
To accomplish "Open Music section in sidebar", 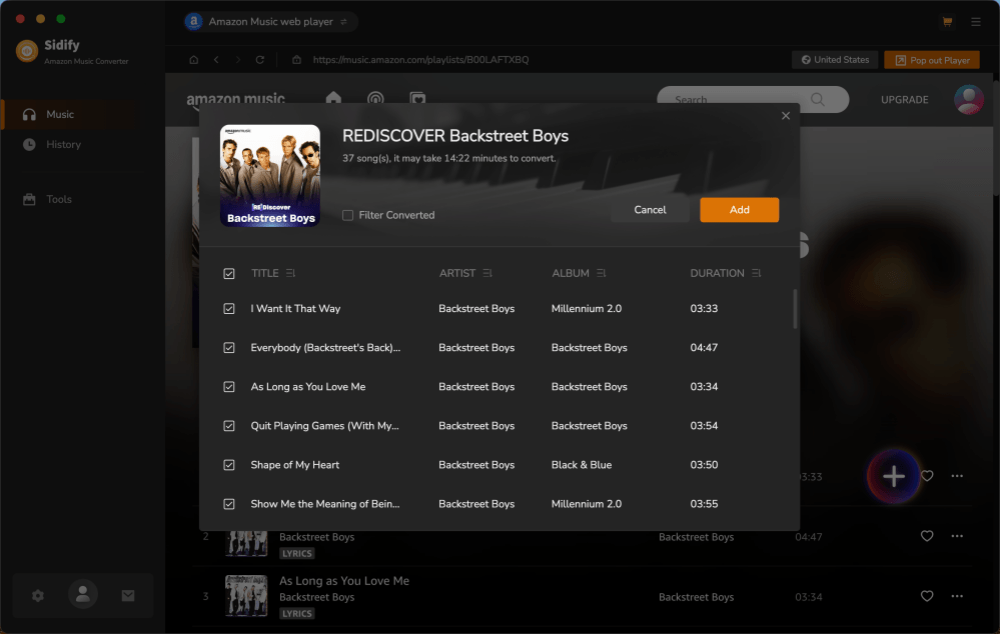I will click(x=69, y=114).
